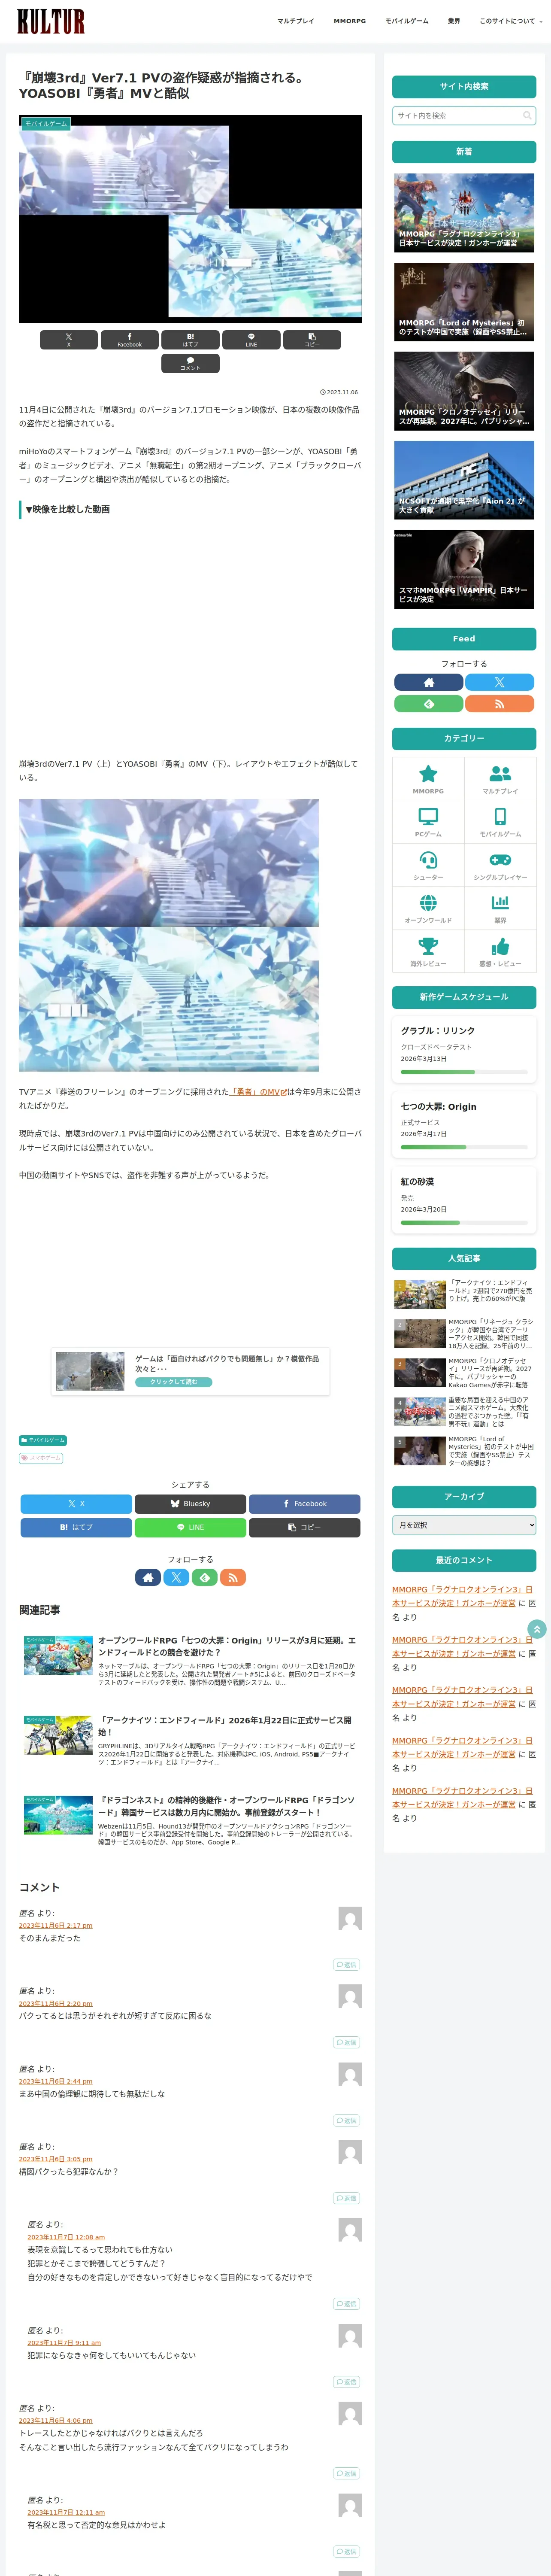551x2576 pixels.
Task: Click orange RSS follow icon below article
Action: click(233, 1577)
